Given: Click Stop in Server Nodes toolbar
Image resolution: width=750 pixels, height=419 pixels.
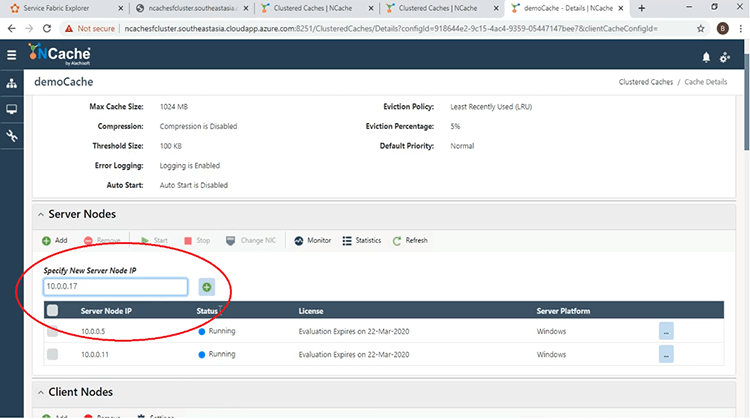Looking at the screenshot, I should (x=197, y=241).
